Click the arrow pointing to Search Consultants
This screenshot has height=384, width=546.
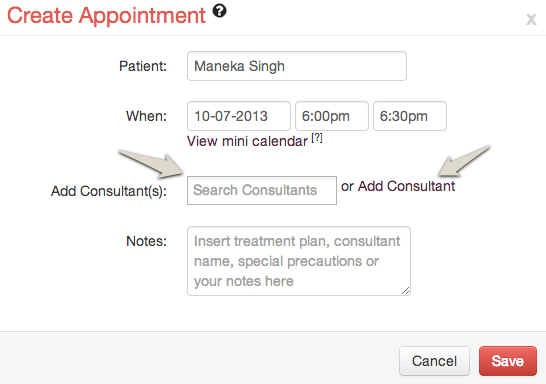point(151,163)
